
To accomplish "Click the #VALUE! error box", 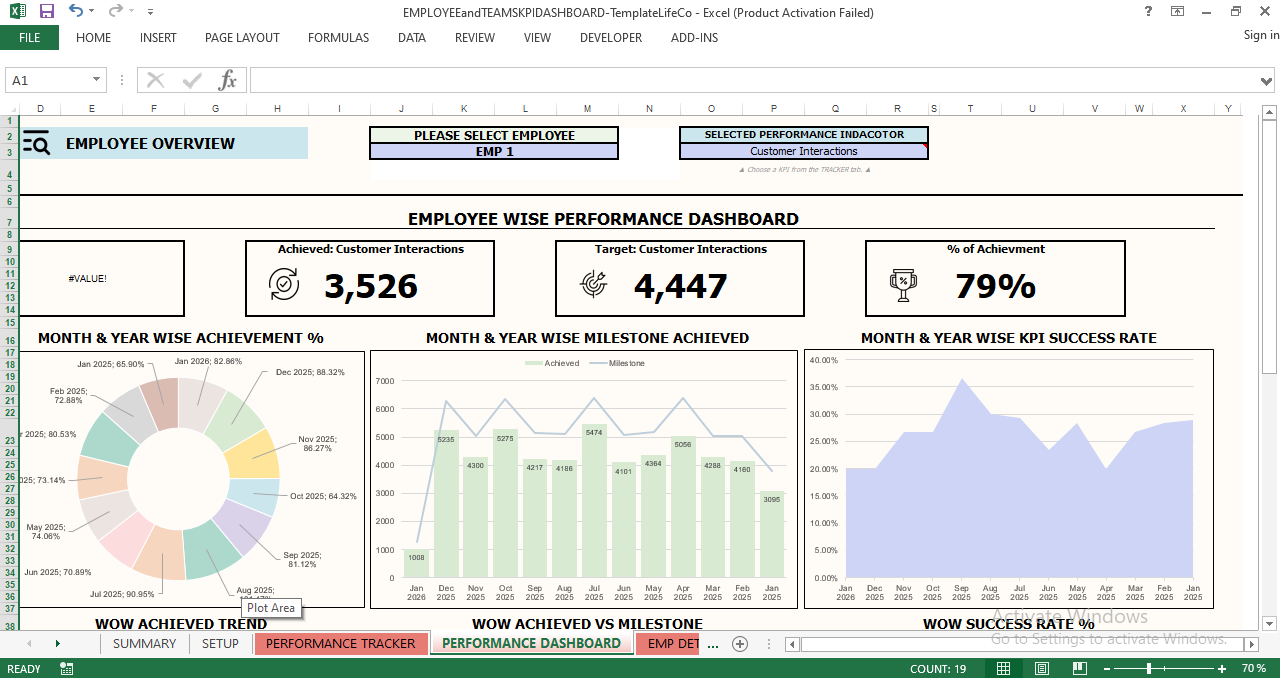I will (102, 278).
